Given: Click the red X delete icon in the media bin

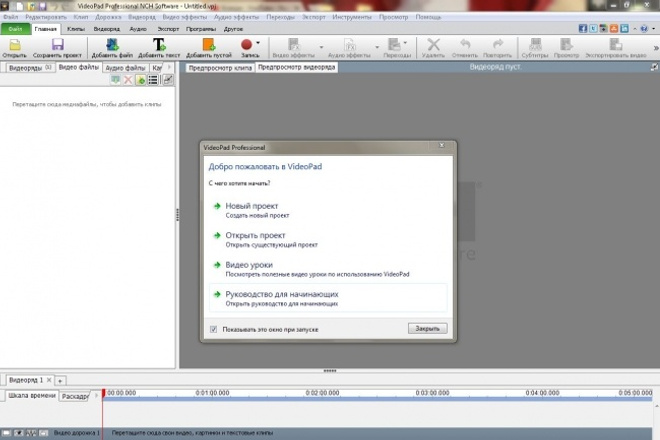Looking at the screenshot, I should tap(128, 80).
